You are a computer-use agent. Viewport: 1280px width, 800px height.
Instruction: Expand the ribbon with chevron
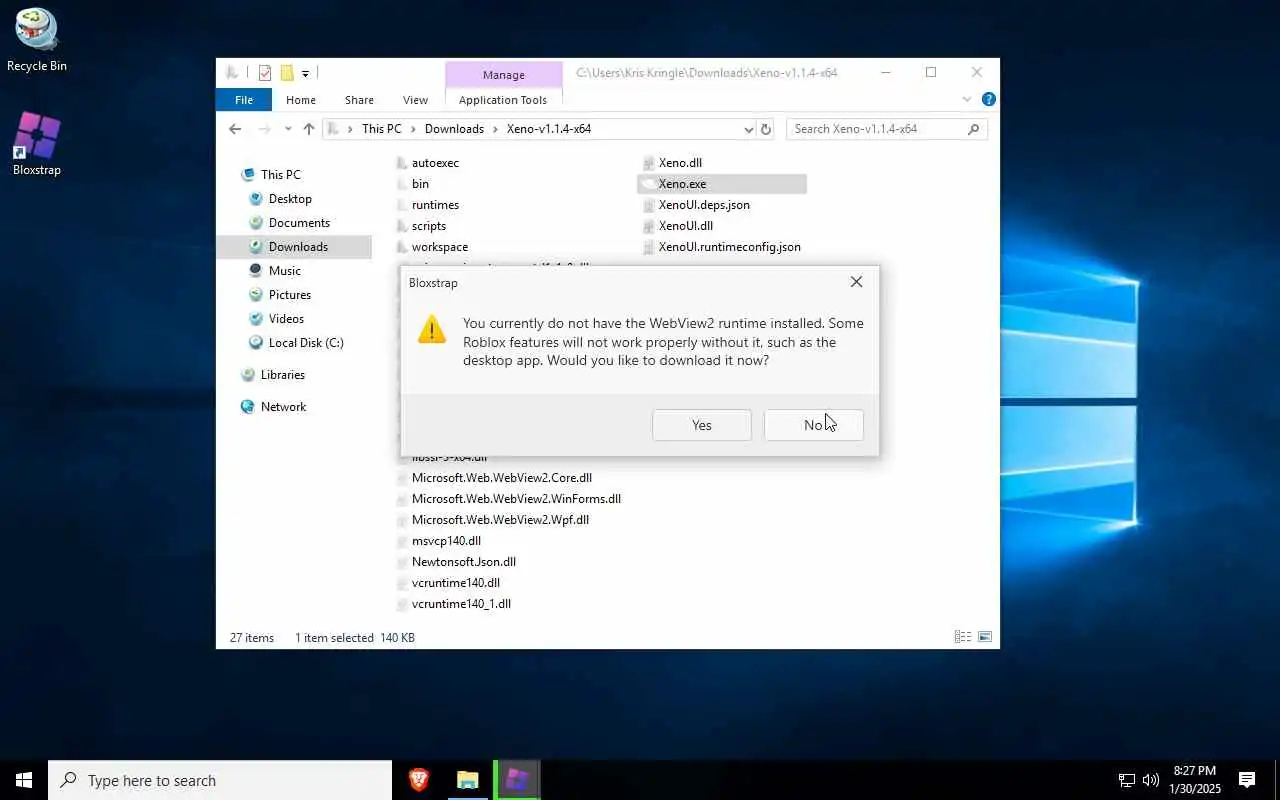967,99
